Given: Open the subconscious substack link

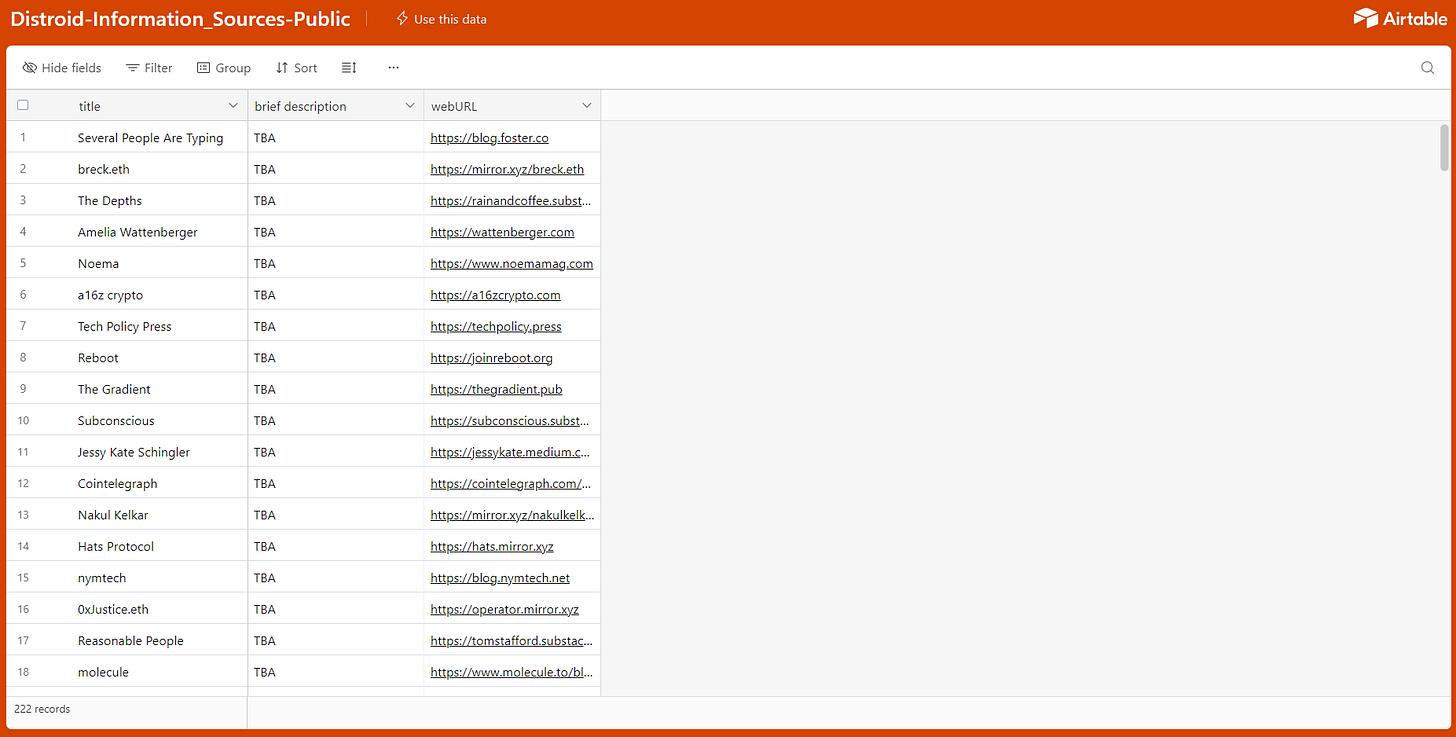Looking at the screenshot, I should [512, 421].
